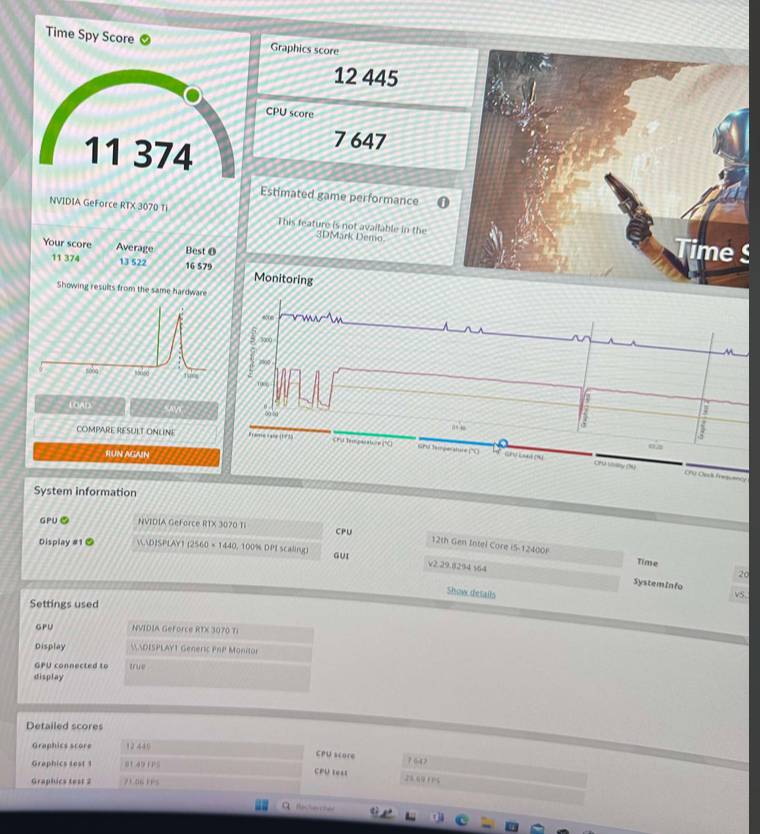760x834 pixels.
Task: Click the green validation icon next to GPU
Action: pos(65,520)
